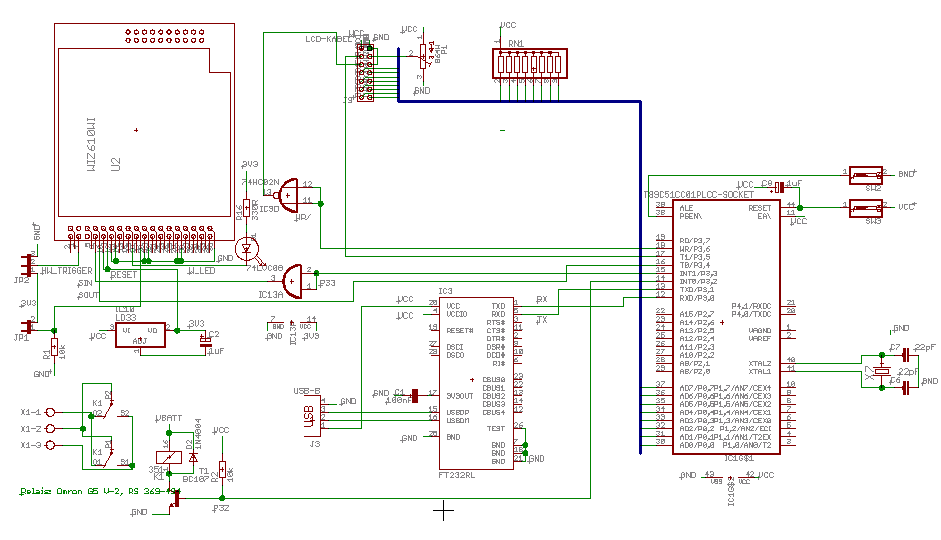Select the 74LVC08 value label
The height and width of the screenshot is (540, 941).
click(265, 268)
